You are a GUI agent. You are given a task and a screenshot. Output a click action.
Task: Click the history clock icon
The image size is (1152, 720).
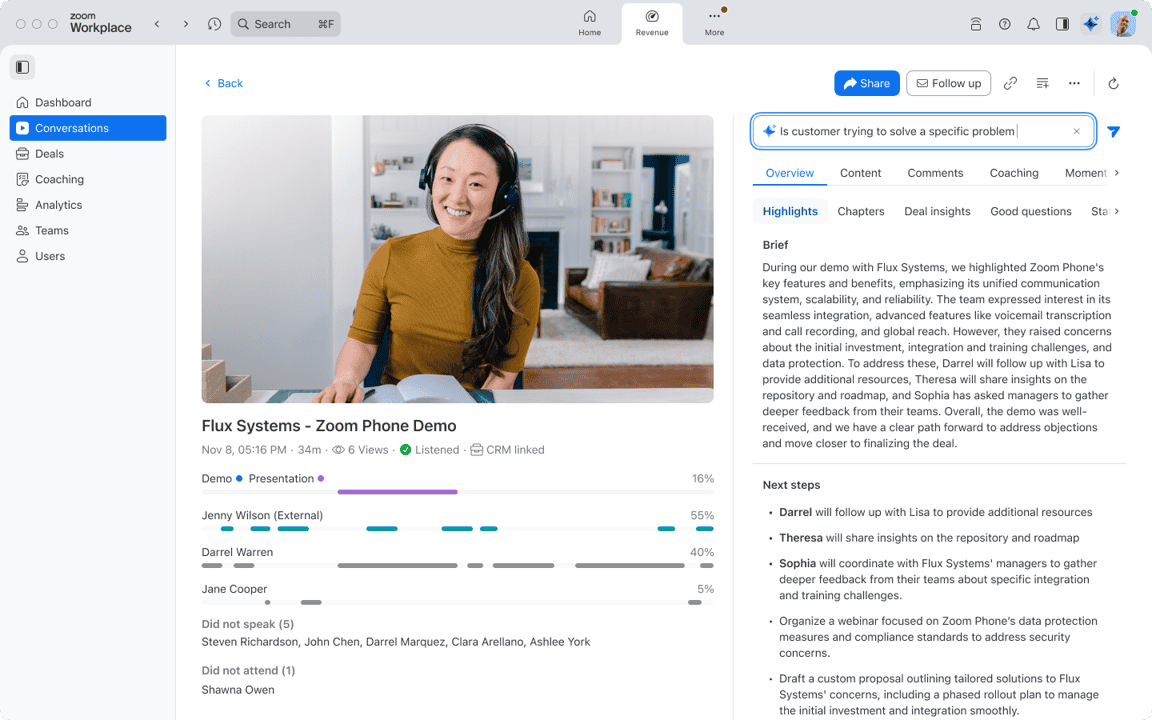(214, 24)
